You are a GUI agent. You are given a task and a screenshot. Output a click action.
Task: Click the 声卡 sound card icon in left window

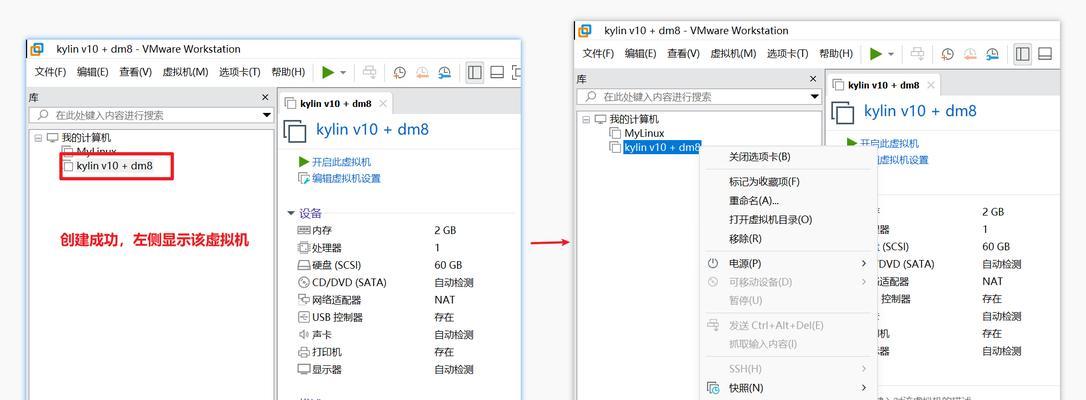(303, 334)
